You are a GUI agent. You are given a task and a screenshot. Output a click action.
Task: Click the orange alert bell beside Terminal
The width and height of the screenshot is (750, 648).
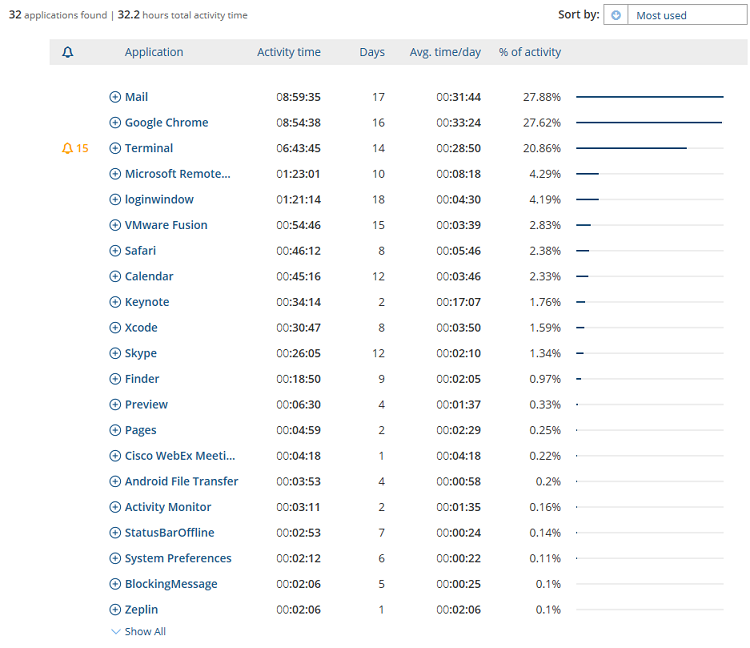[x=68, y=148]
